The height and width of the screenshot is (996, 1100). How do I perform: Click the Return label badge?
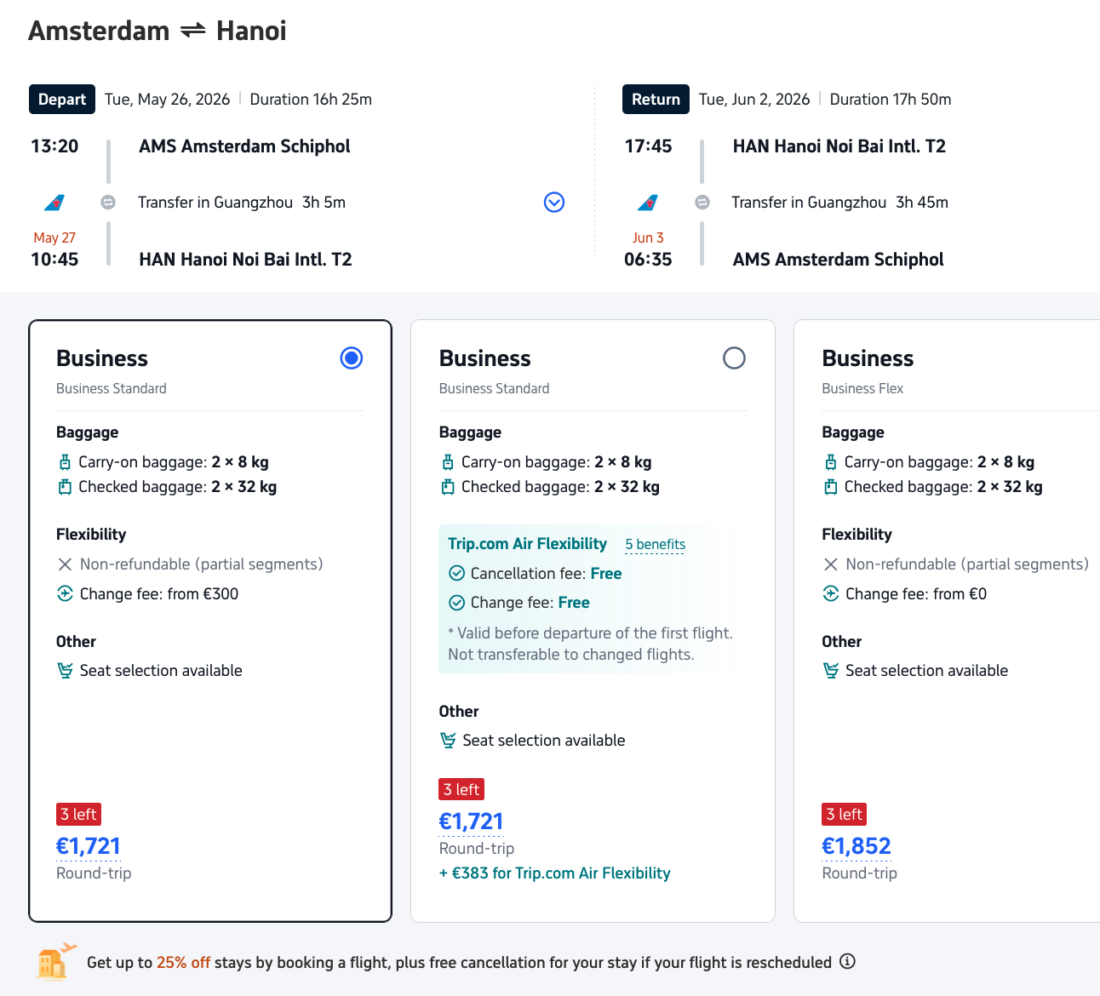[x=656, y=99]
